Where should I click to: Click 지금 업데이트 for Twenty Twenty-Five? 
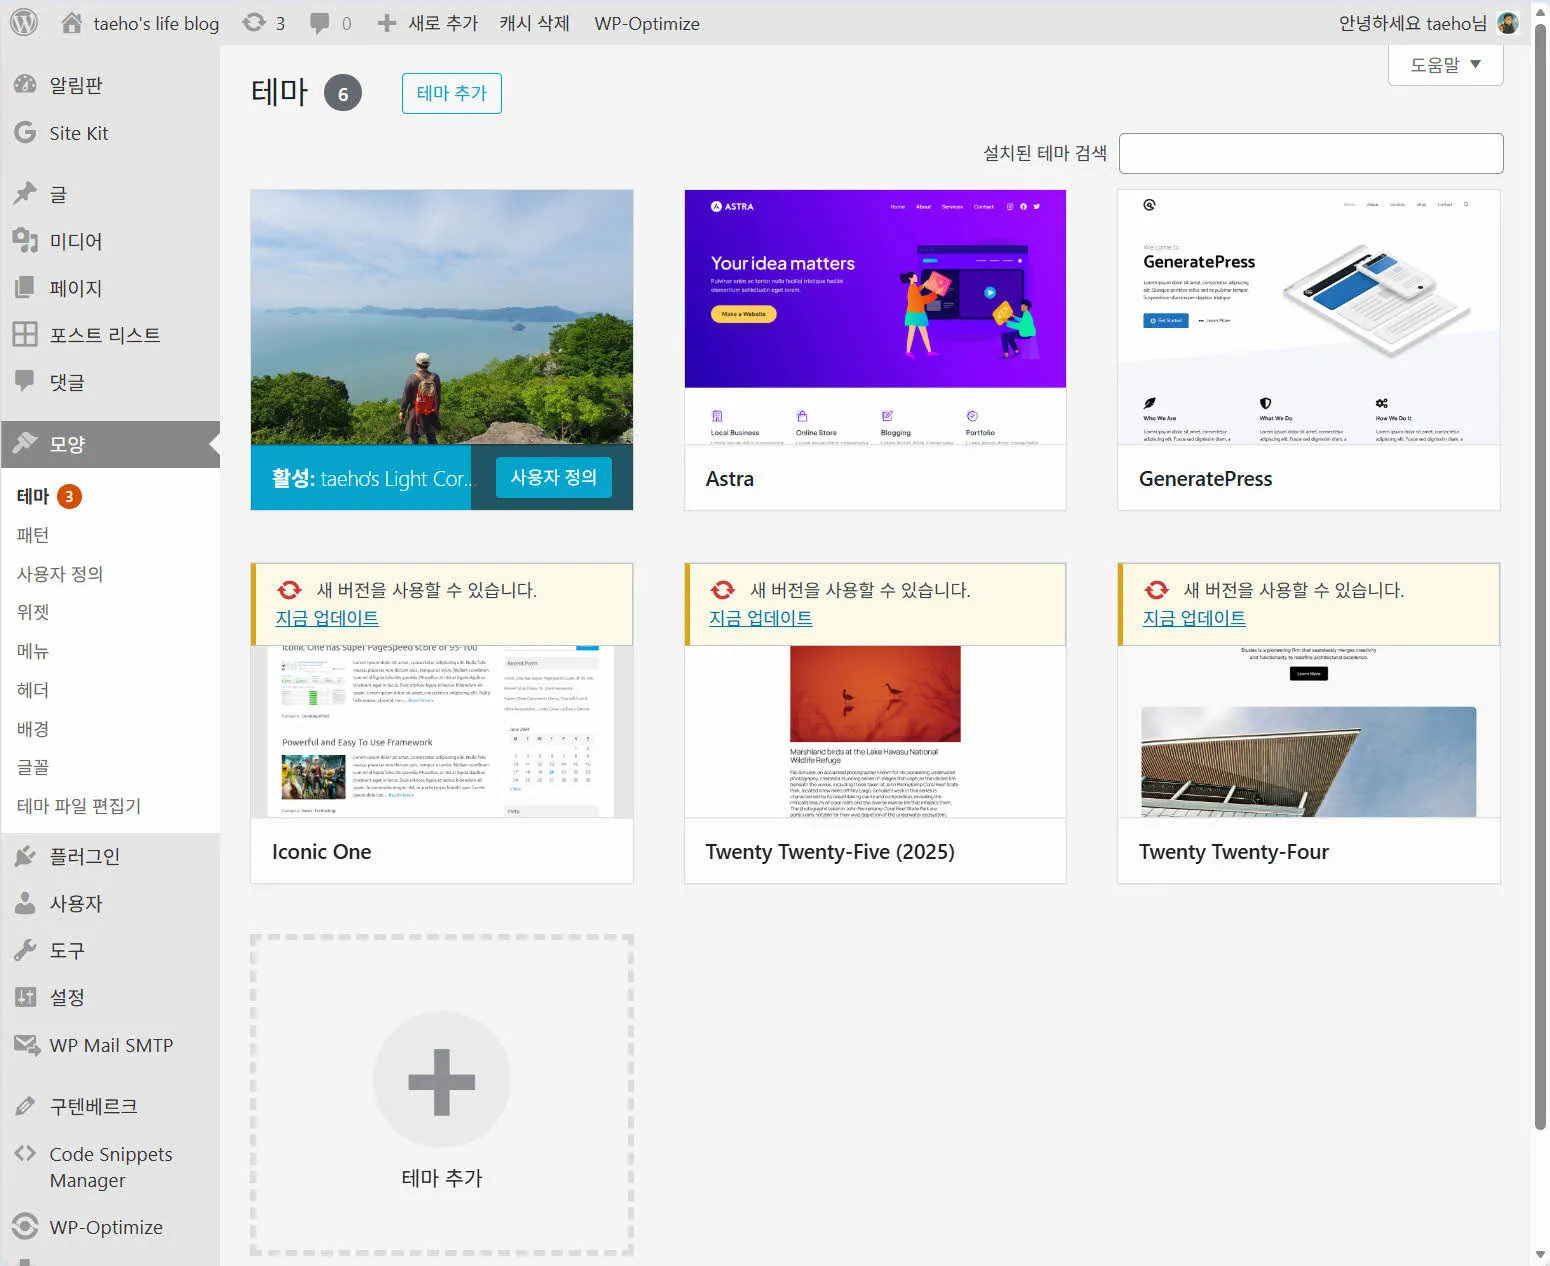(761, 618)
